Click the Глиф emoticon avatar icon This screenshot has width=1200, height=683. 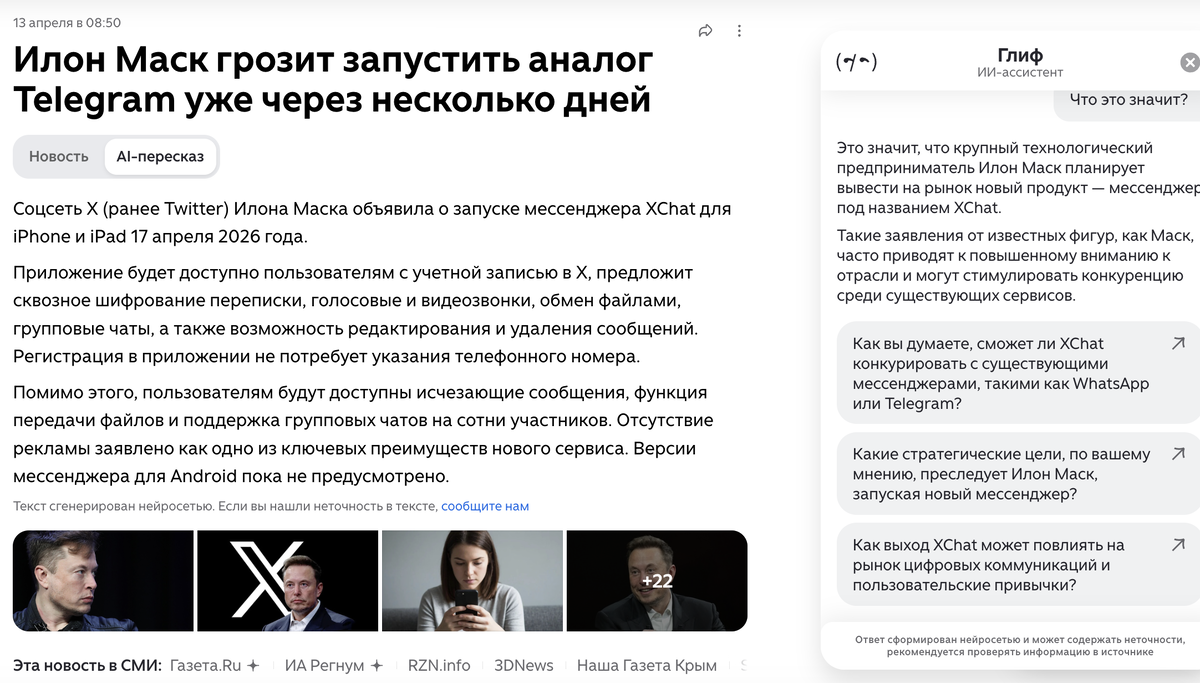tap(856, 63)
